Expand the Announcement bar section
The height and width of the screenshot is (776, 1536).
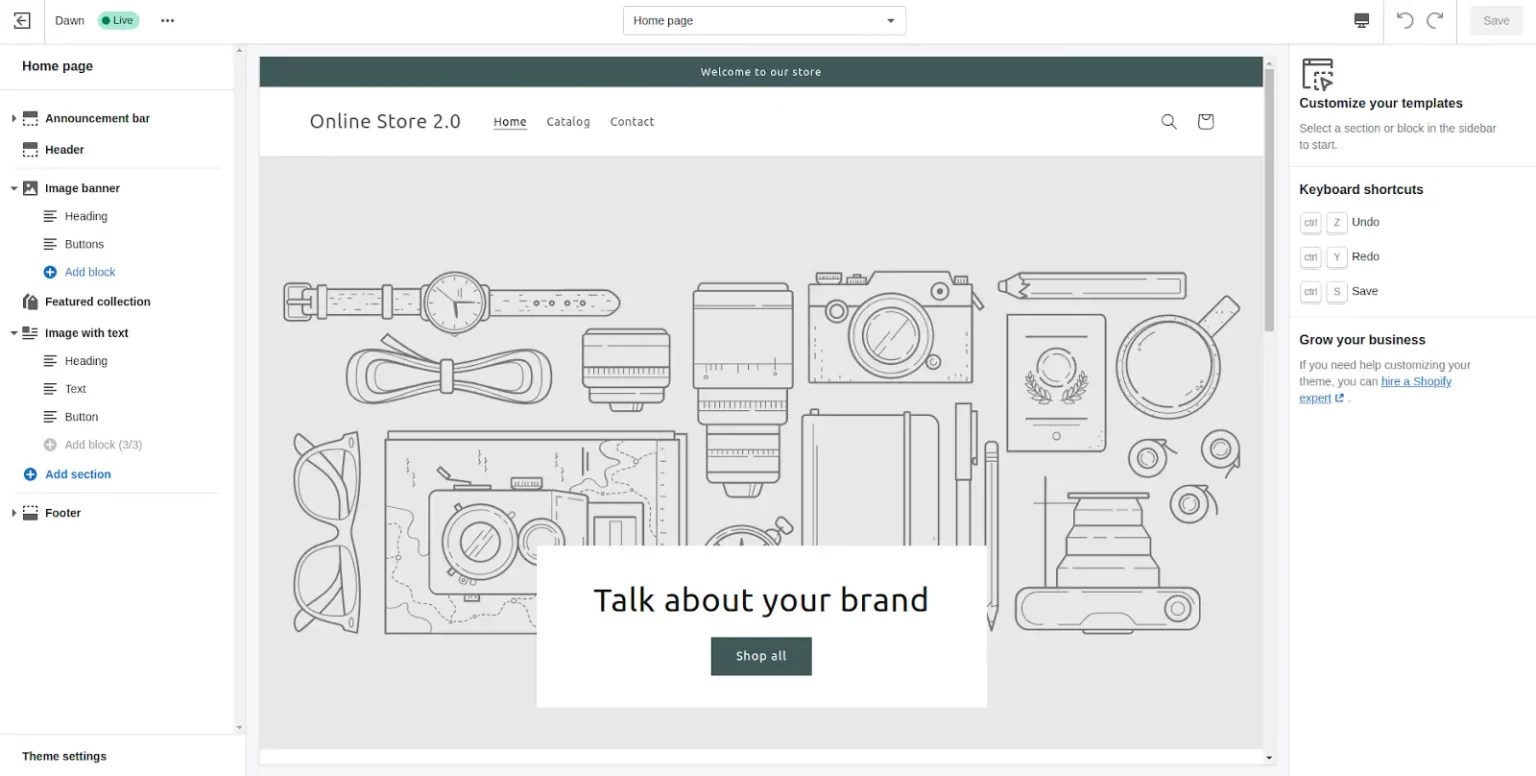click(13, 118)
